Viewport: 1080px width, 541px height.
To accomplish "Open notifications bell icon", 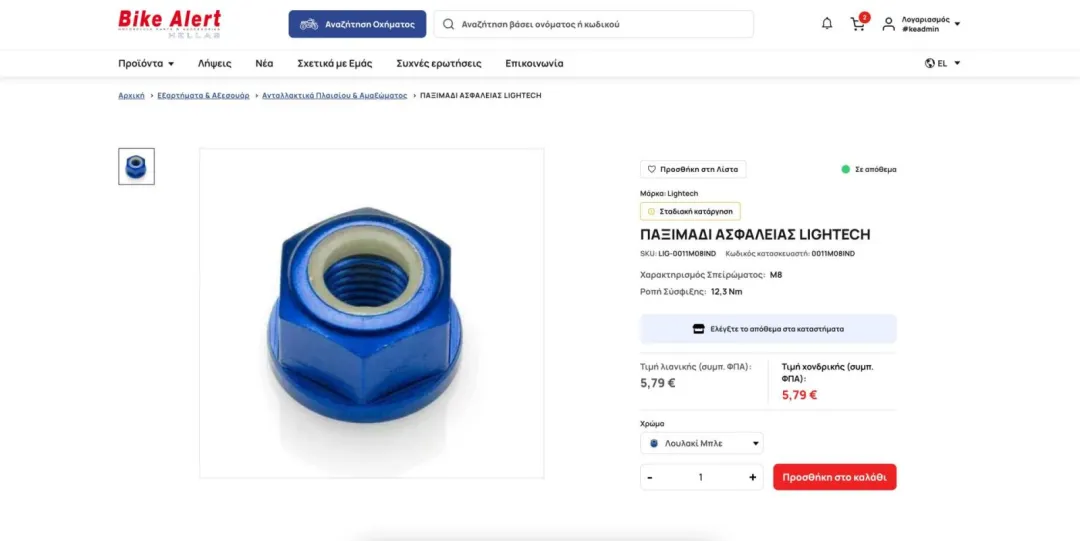I will [x=827, y=24].
